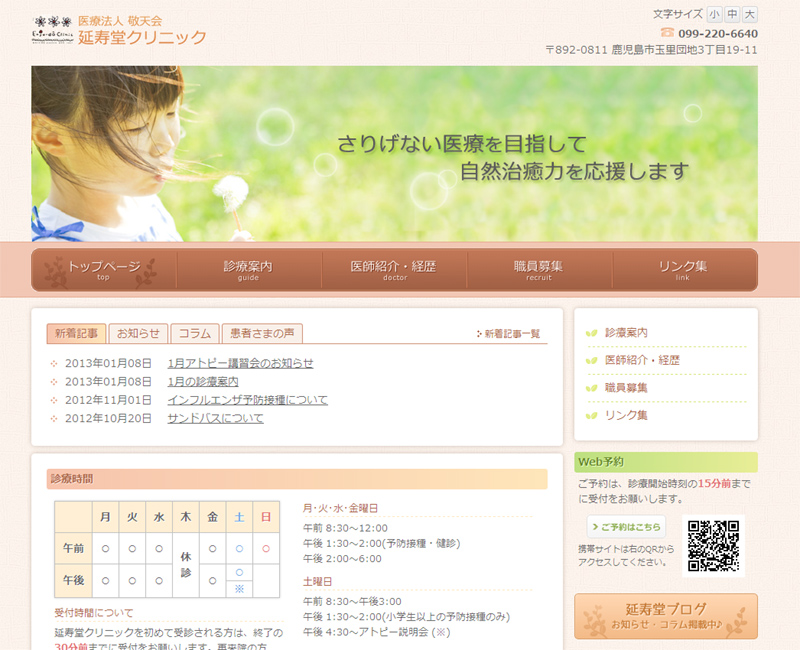800x650 pixels.
Task: Click the sidebar 医師紹介・経歴 link
Action: [x=642, y=360]
